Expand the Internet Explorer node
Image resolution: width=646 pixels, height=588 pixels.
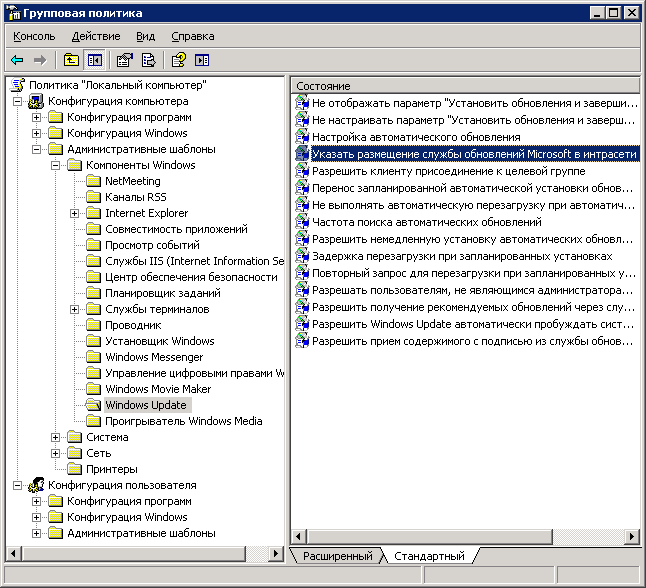click(74, 213)
